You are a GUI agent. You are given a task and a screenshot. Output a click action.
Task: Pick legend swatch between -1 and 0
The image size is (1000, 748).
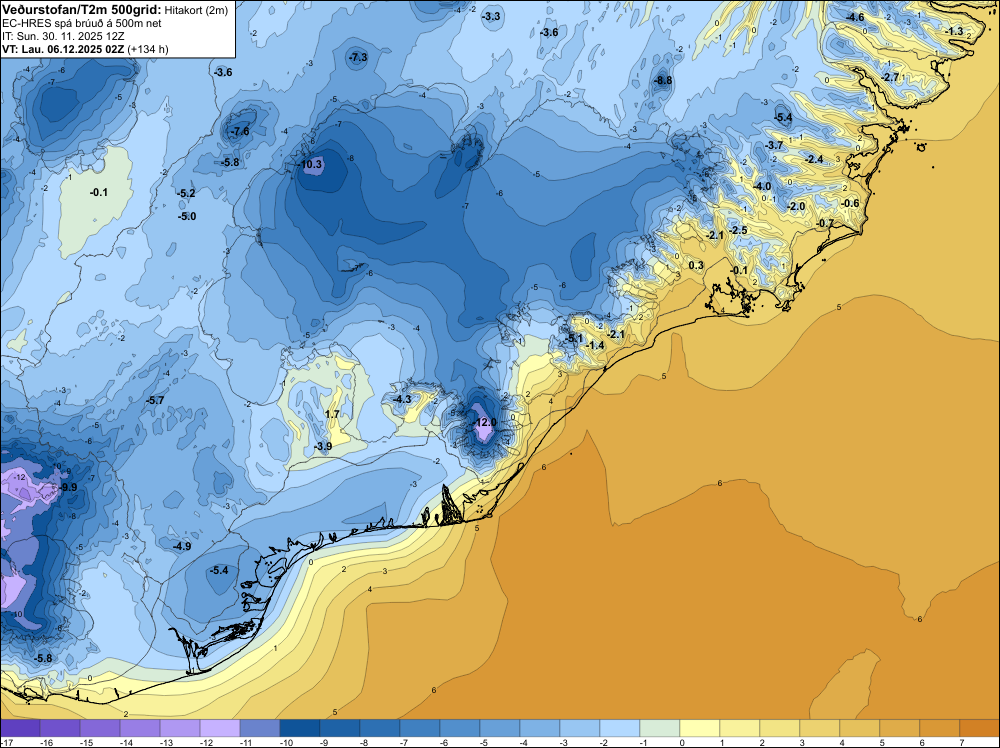pyautogui.click(x=659, y=728)
